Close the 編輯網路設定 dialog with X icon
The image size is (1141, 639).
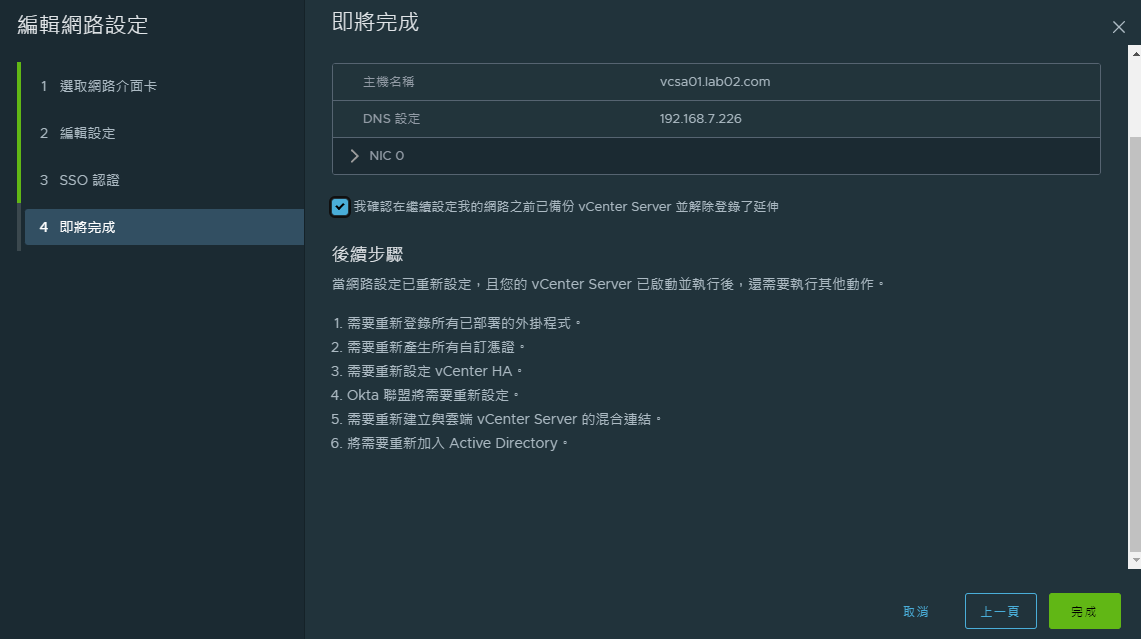(x=1118, y=28)
